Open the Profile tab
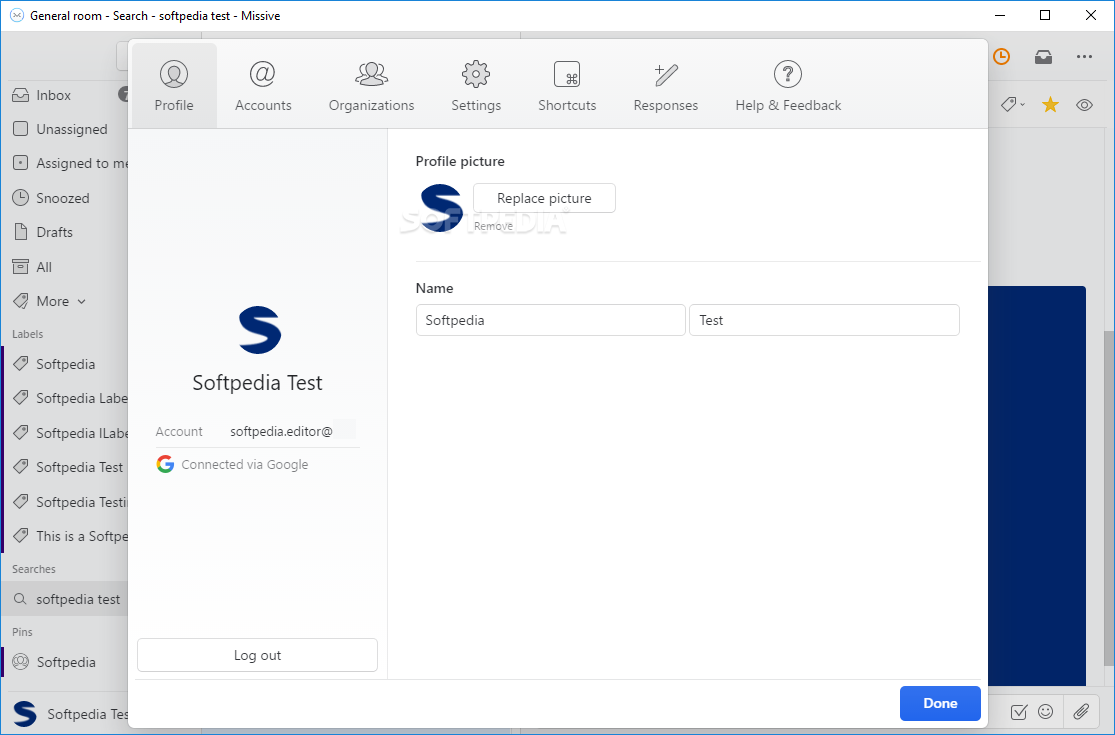 coord(174,86)
